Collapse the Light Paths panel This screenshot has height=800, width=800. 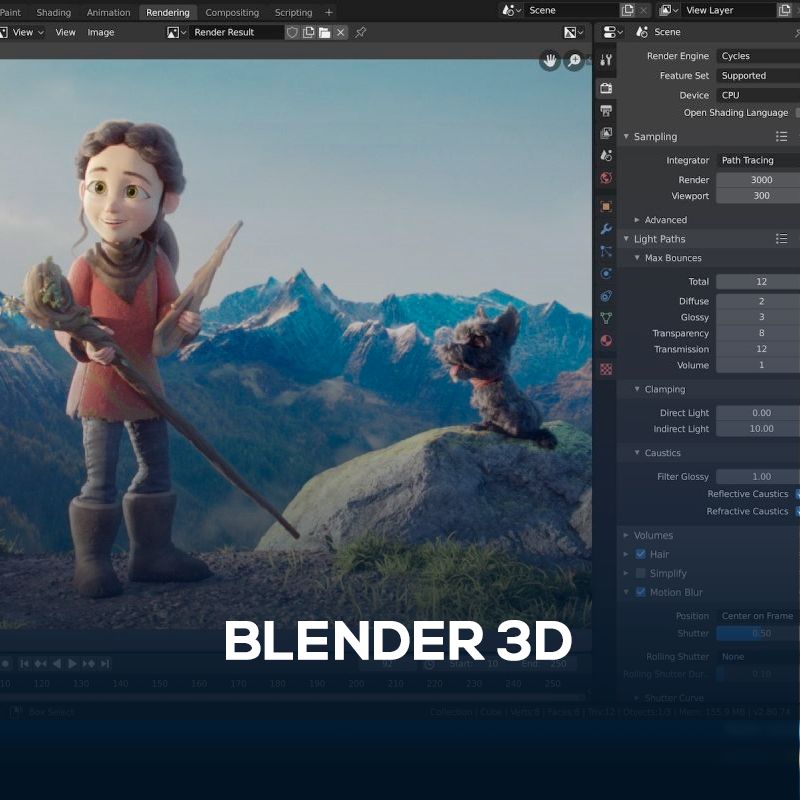click(x=659, y=239)
